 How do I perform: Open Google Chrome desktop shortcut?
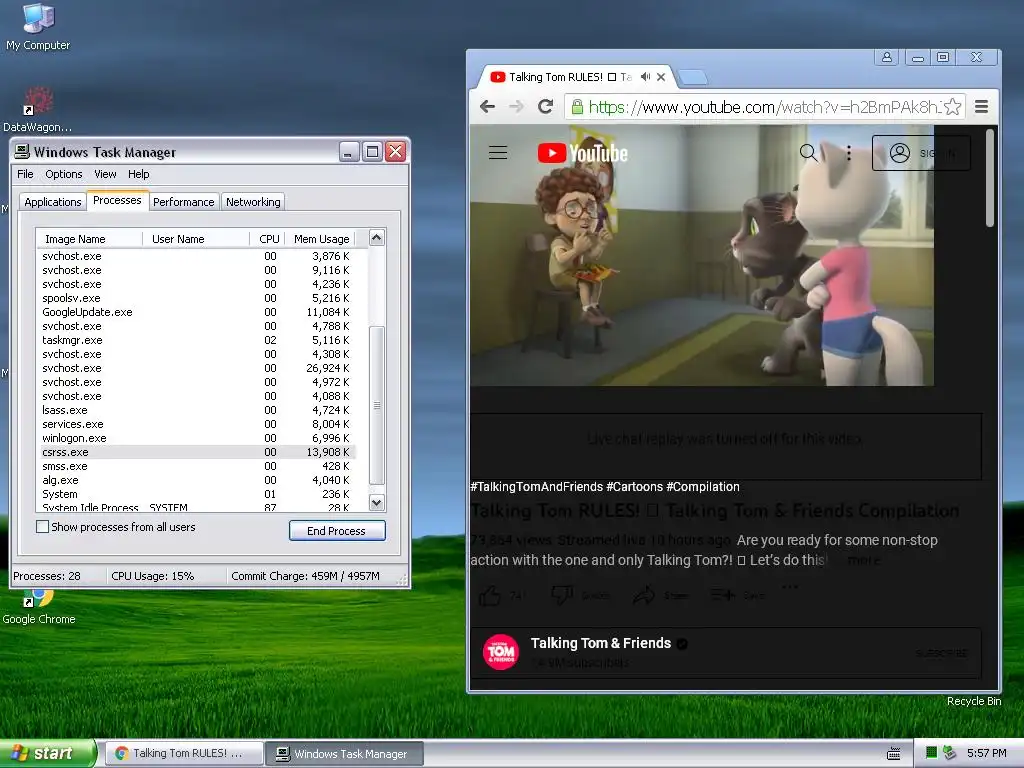point(39,607)
